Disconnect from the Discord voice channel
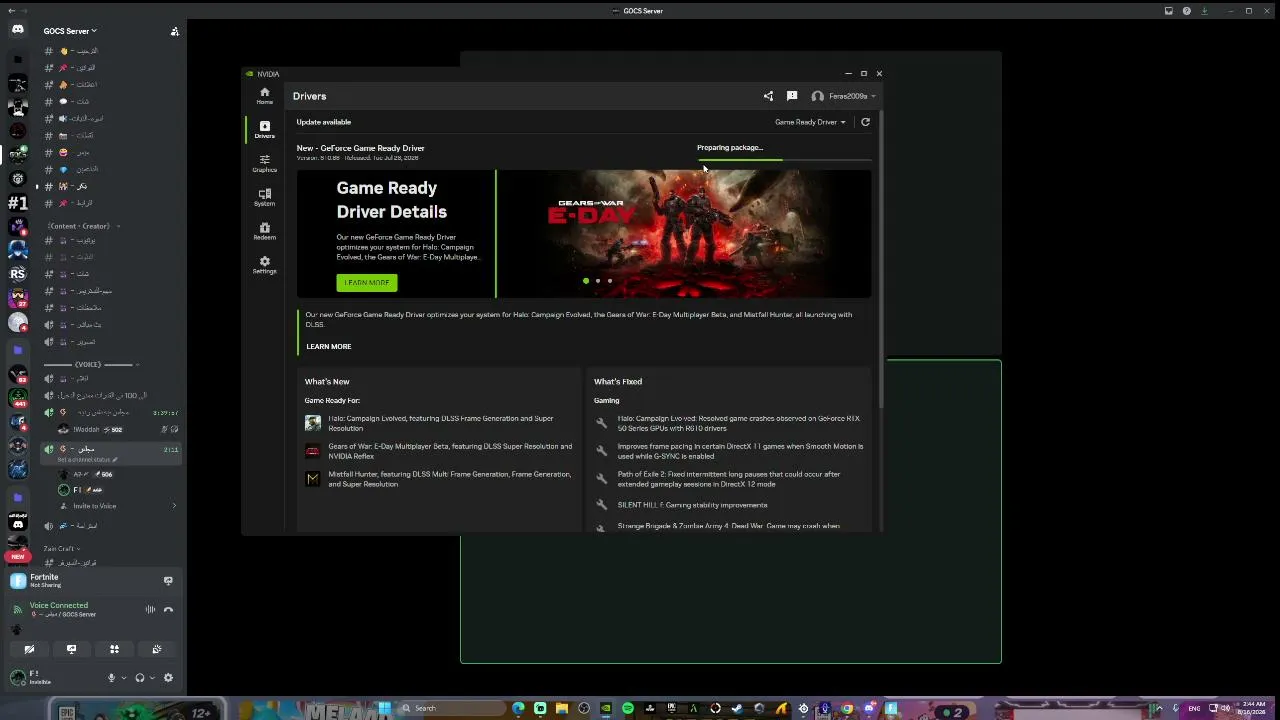The width and height of the screenshot is (1280, 720). [x=168, y=609]
